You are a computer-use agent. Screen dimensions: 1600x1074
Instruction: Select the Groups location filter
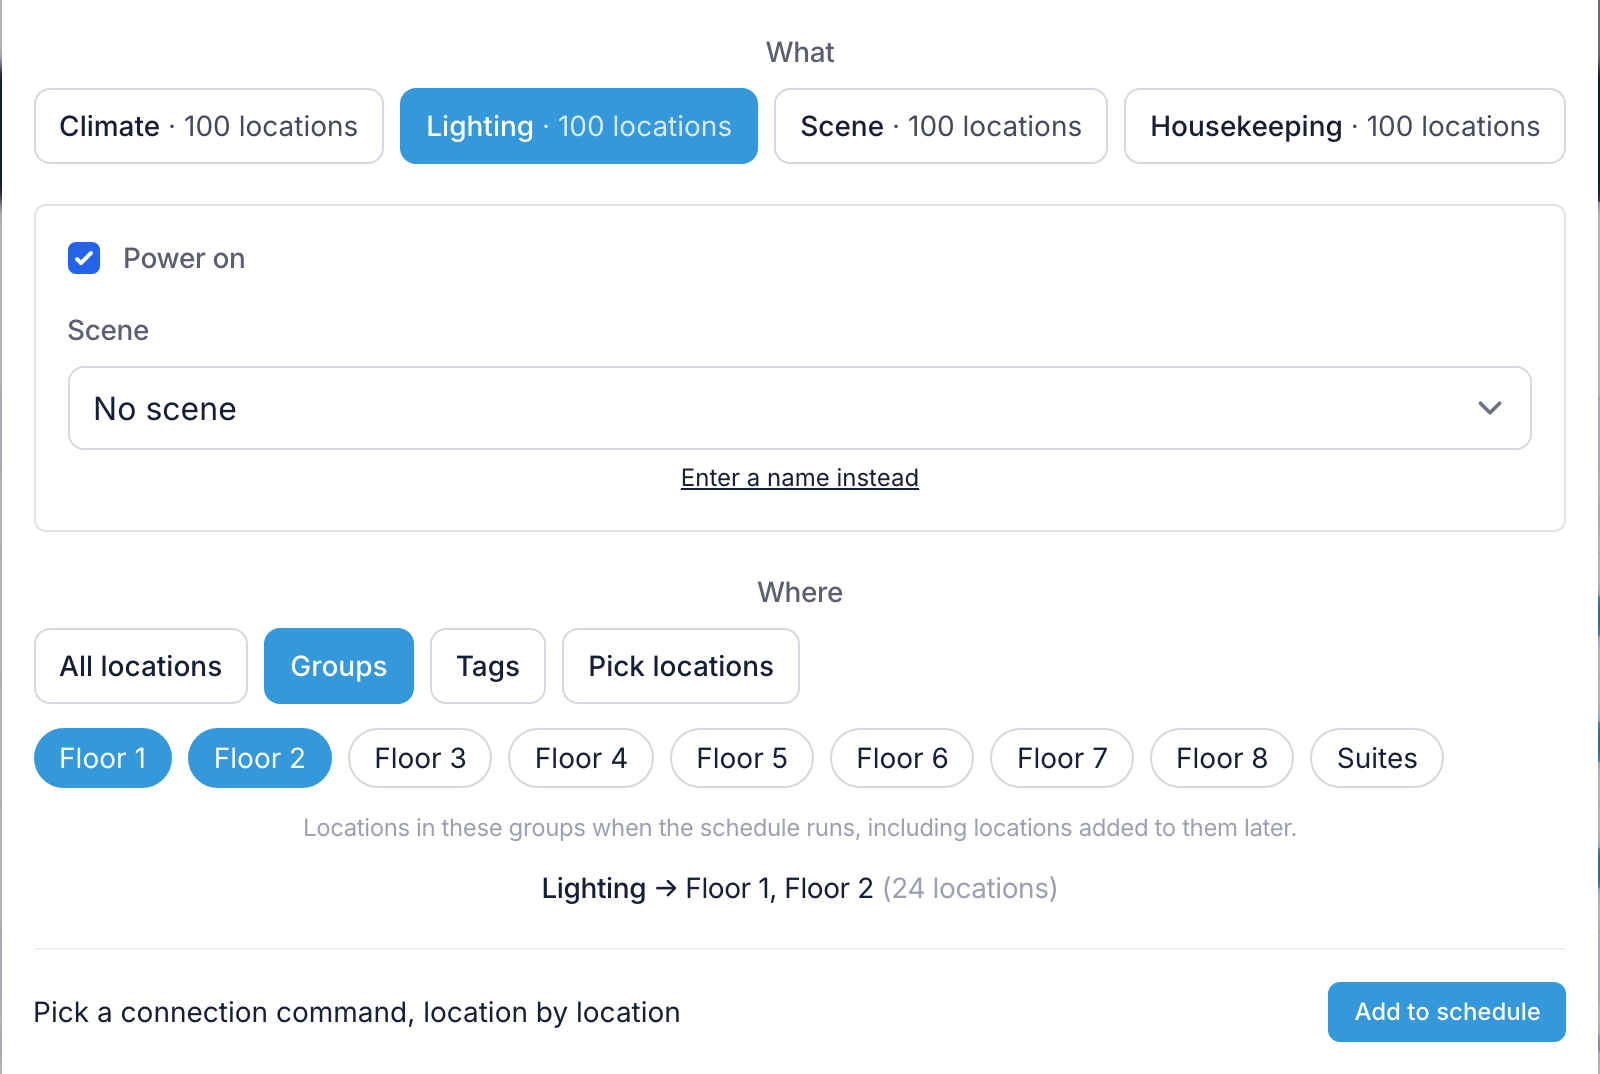pyautogui.click(x=339, y=666)
